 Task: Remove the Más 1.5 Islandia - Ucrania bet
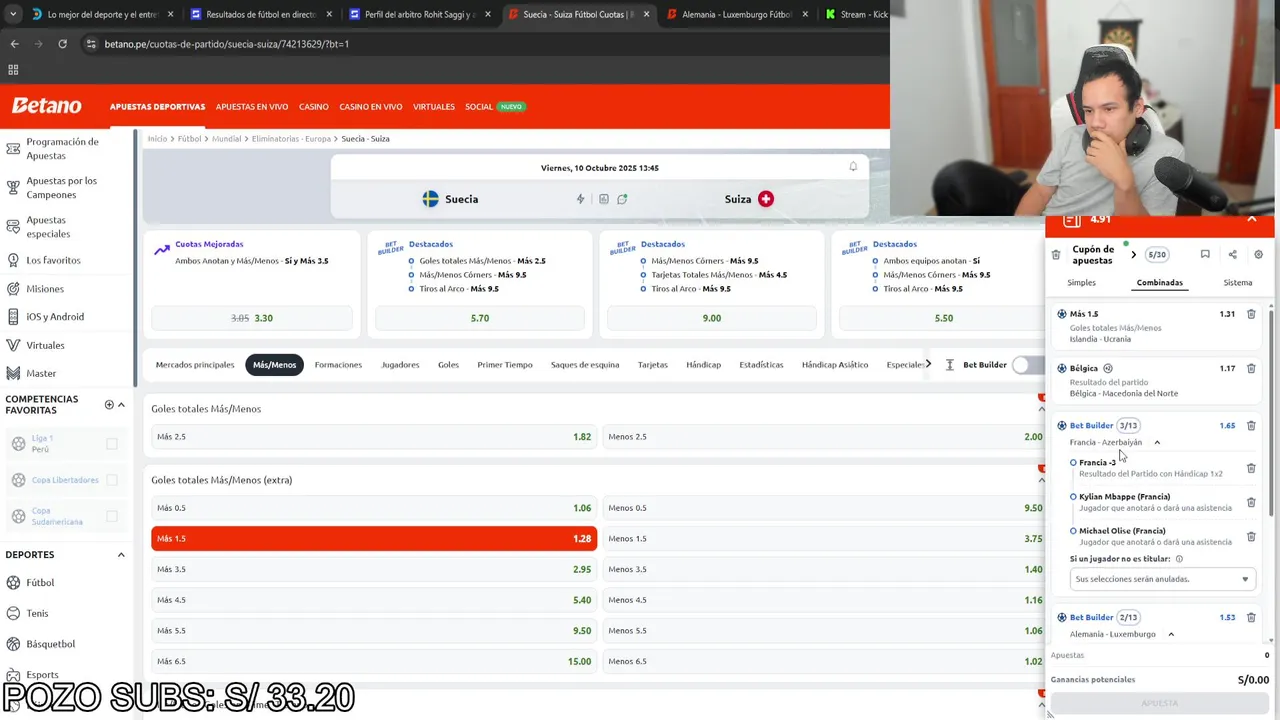[1251, 314]
